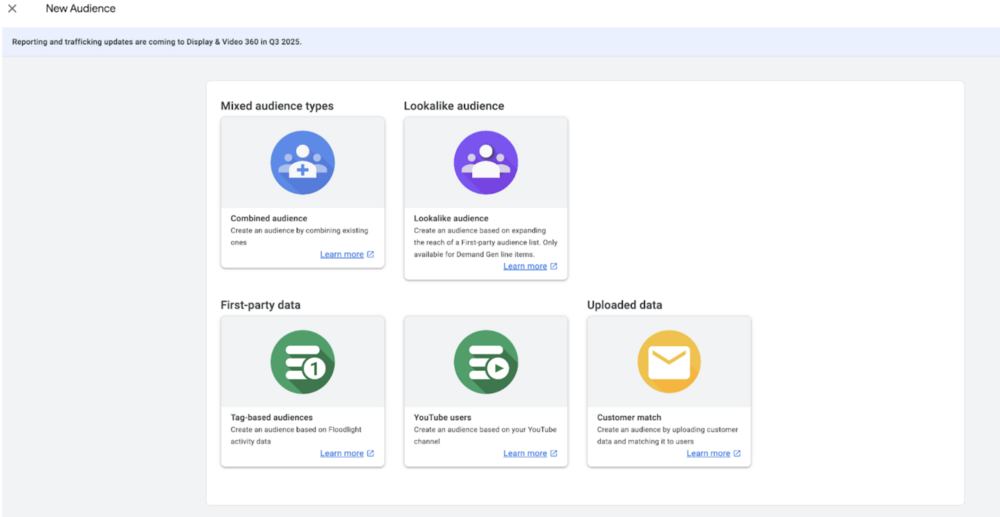Close the New Audience dialog
1000x517 pixels.
pos(12,9)
